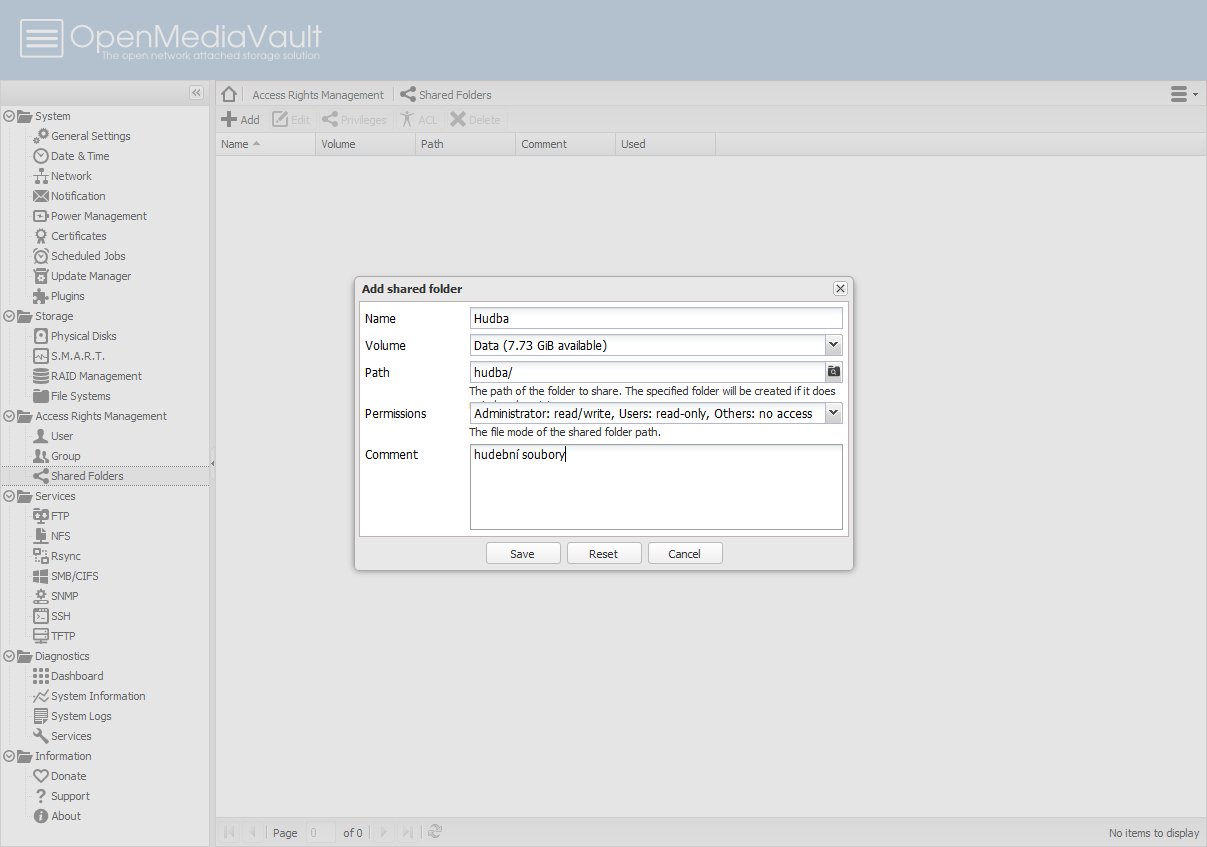
Task: Click the Group people icon
Action: tap(41, 456)
